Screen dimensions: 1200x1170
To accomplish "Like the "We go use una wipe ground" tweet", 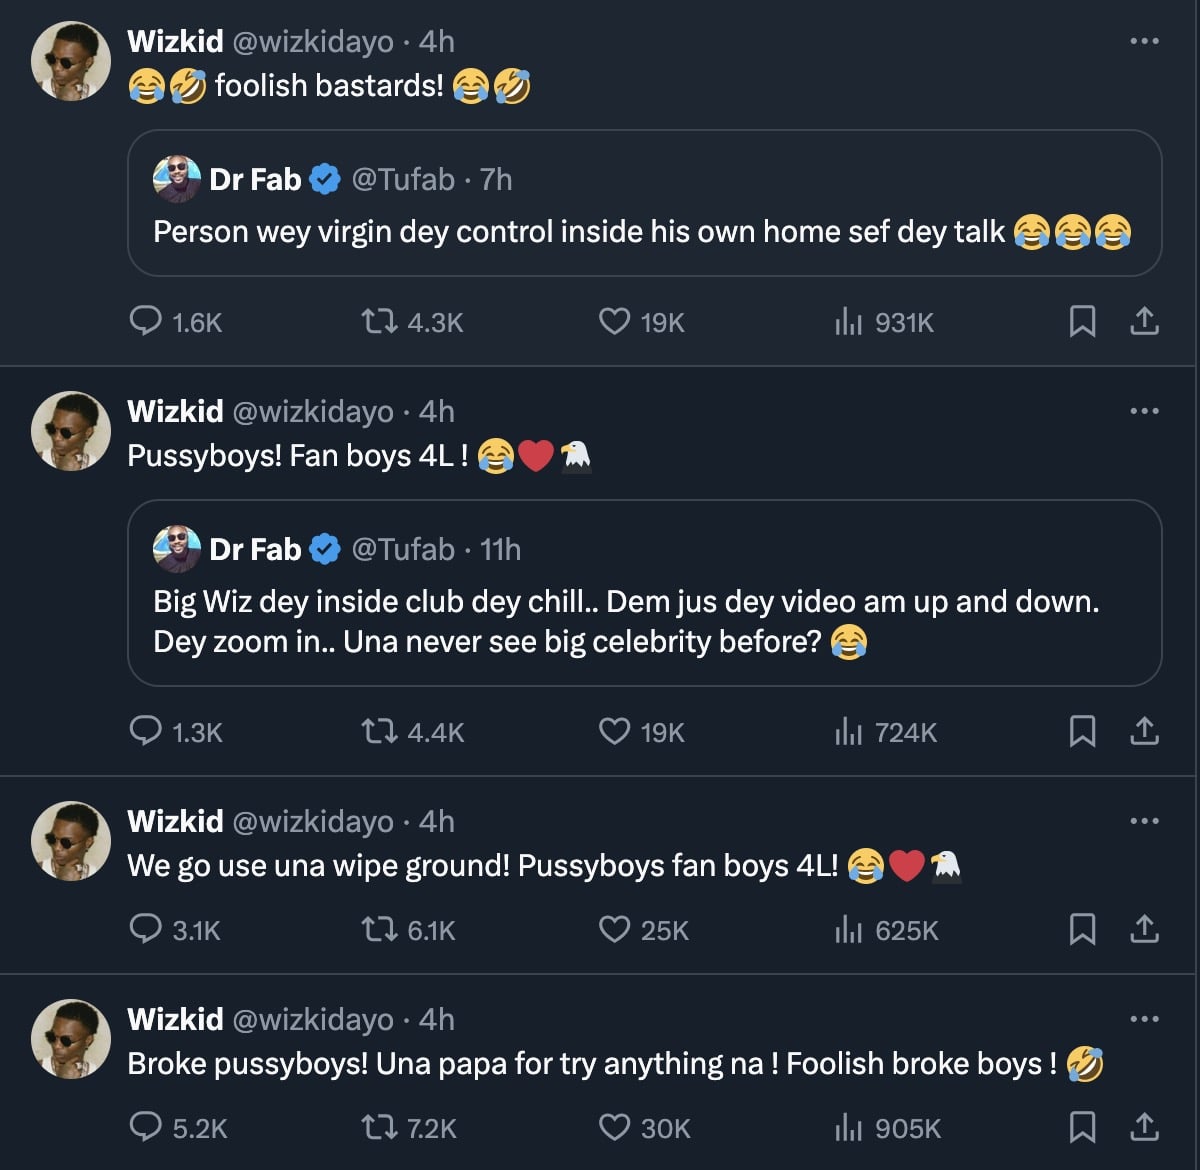I will 614,929.
